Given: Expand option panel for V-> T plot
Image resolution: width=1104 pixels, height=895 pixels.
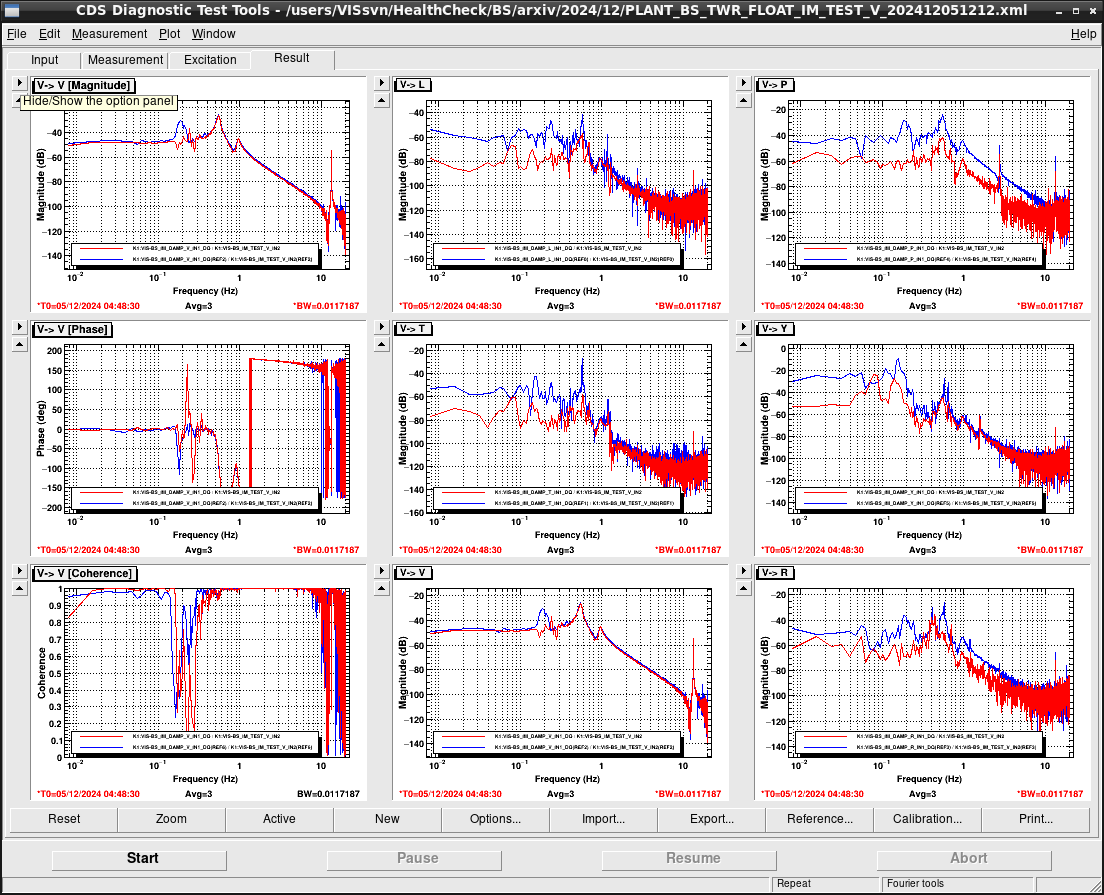Looking at the screenshot, I should 382,327.
